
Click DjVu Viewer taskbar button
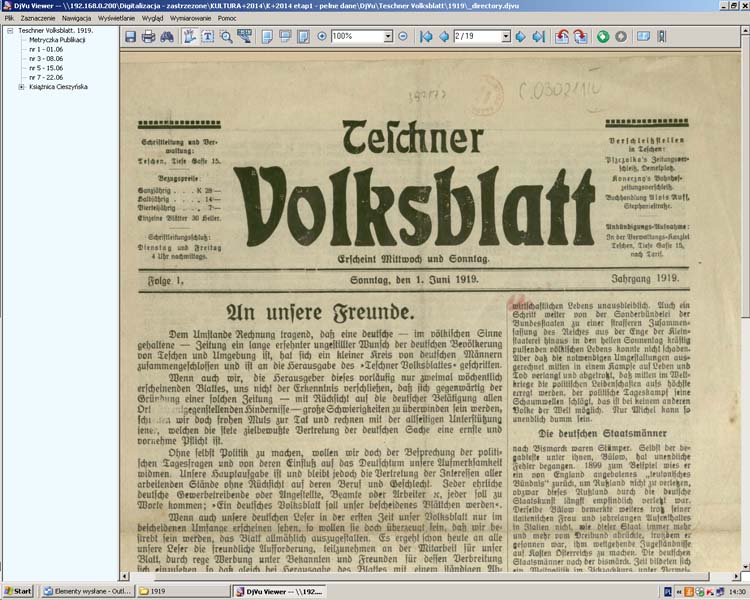point(280,591)
